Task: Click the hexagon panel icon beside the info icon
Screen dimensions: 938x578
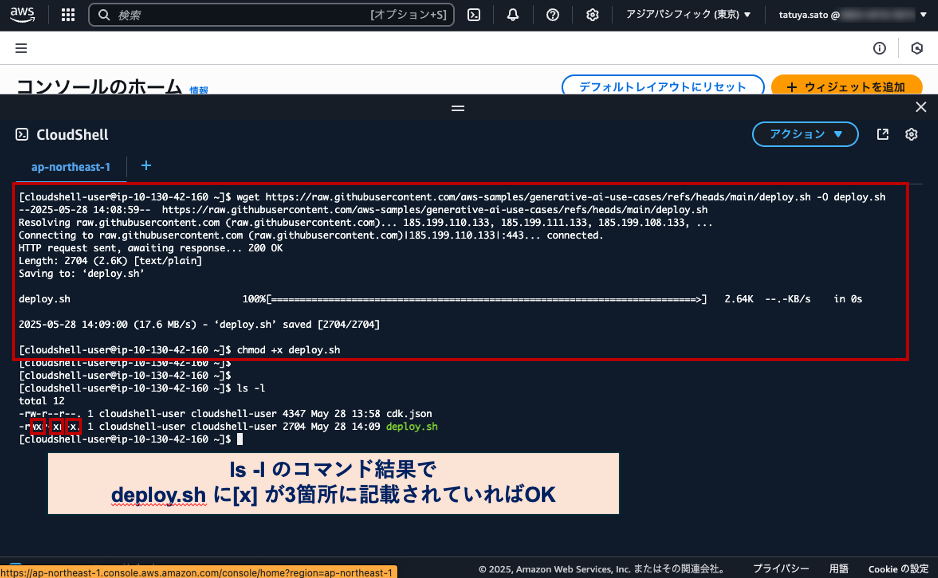Action: 916,48
